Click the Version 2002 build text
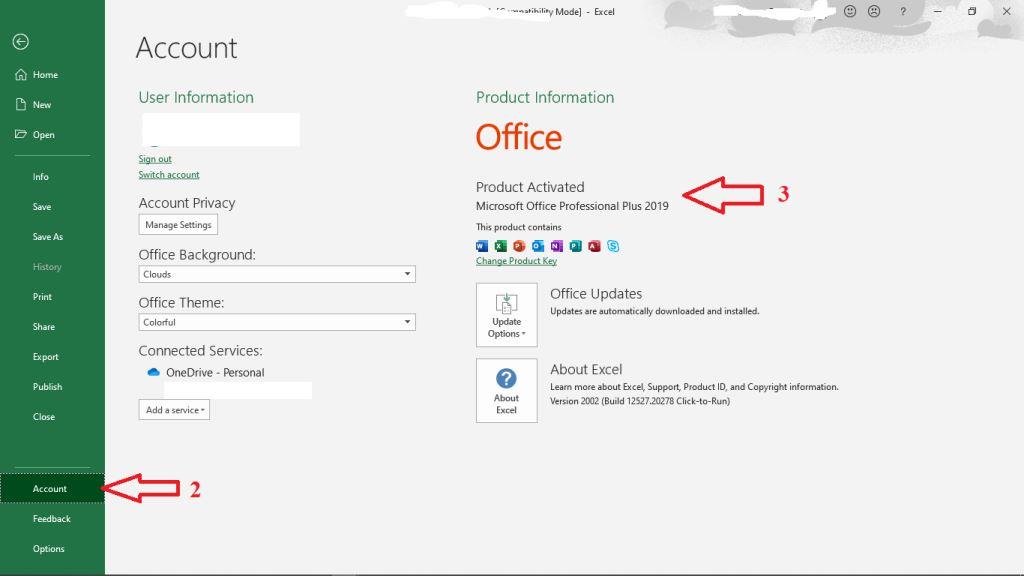This screenshot has width=1024, height=576. click(640, 401)
